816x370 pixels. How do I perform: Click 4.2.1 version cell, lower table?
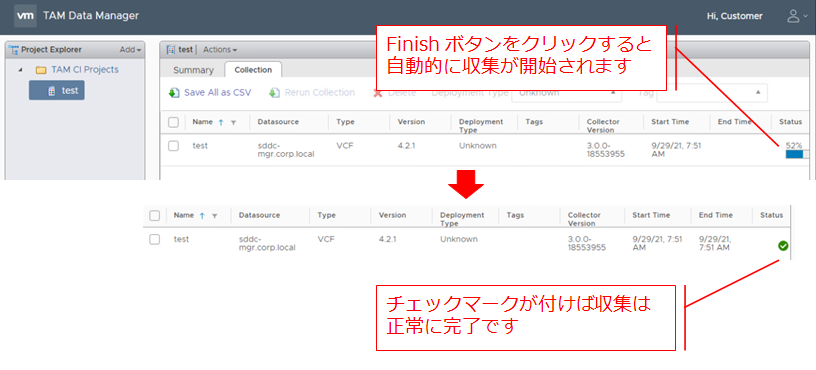coord(387,239)
